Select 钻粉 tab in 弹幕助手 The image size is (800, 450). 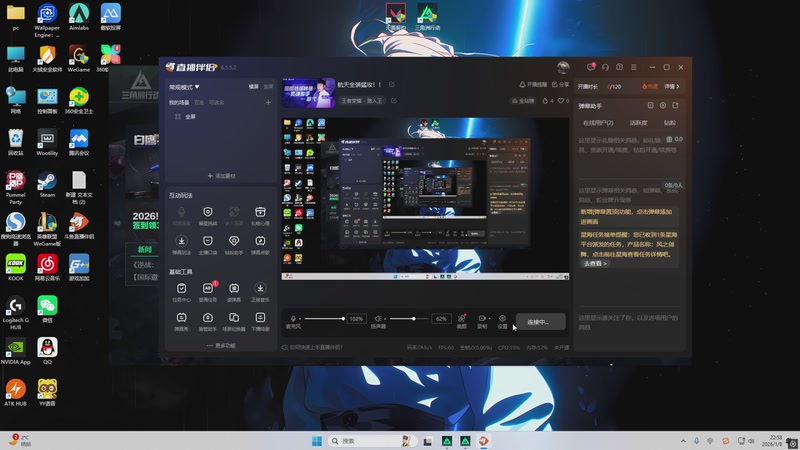click(670, 123)
